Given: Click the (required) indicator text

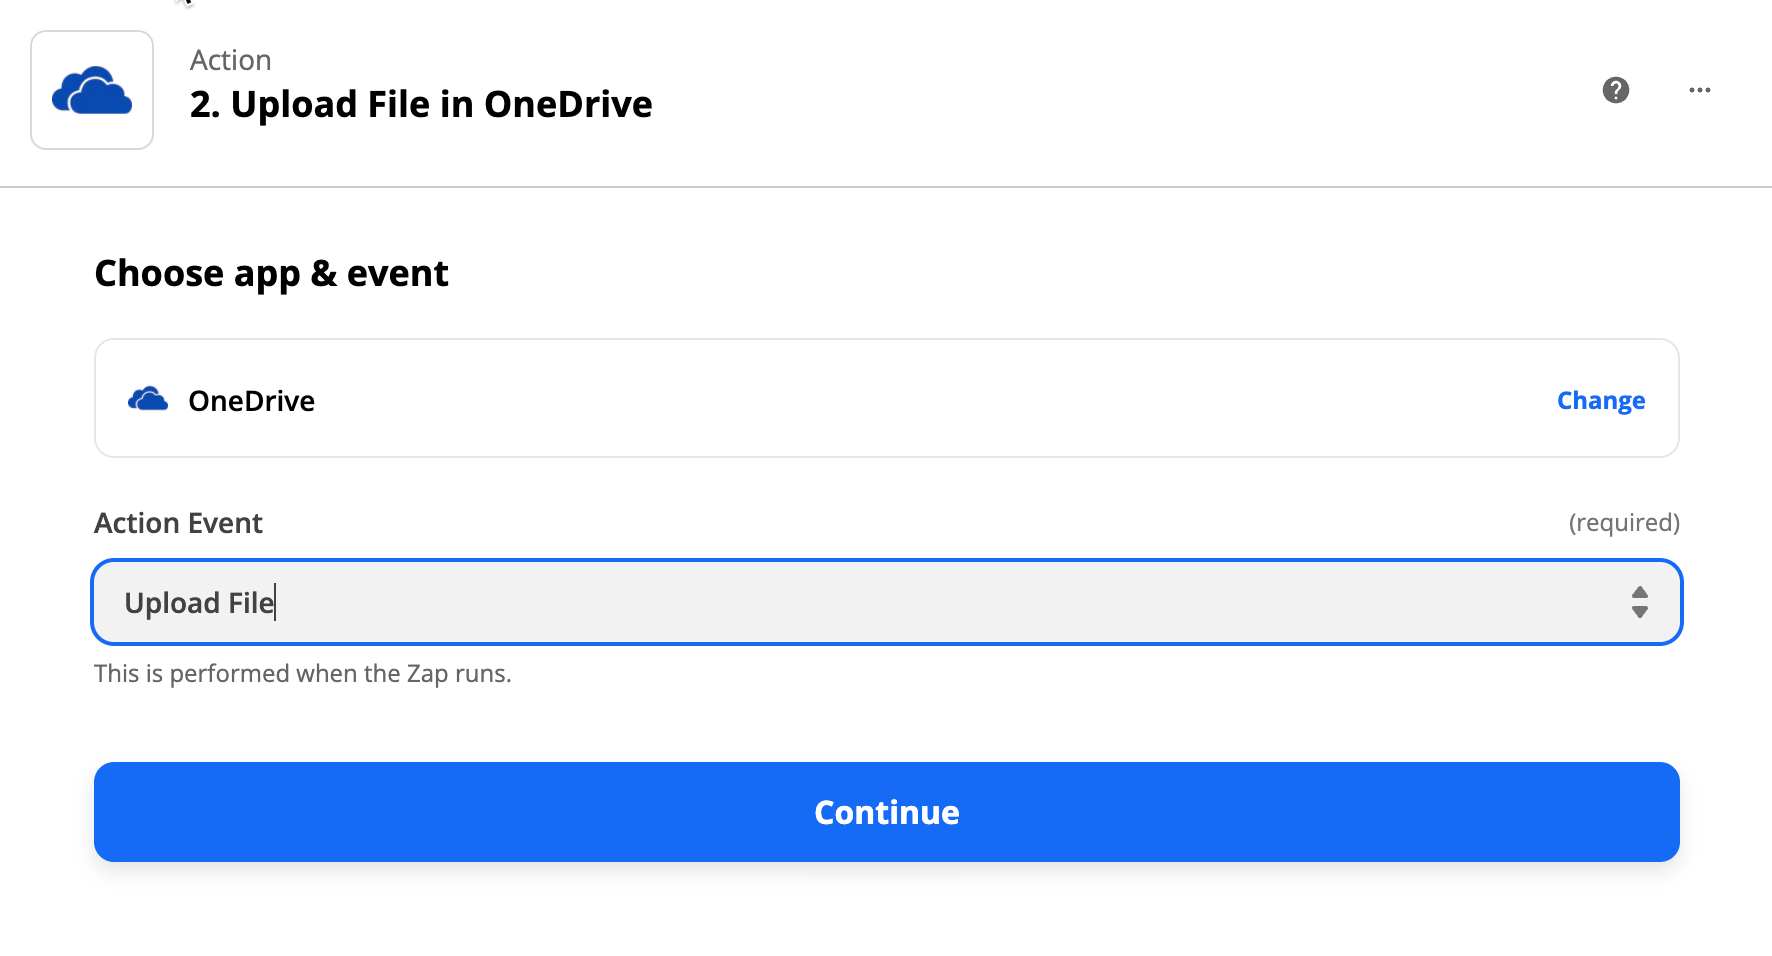Looking at the screenshot, I should coord(1624,522).
